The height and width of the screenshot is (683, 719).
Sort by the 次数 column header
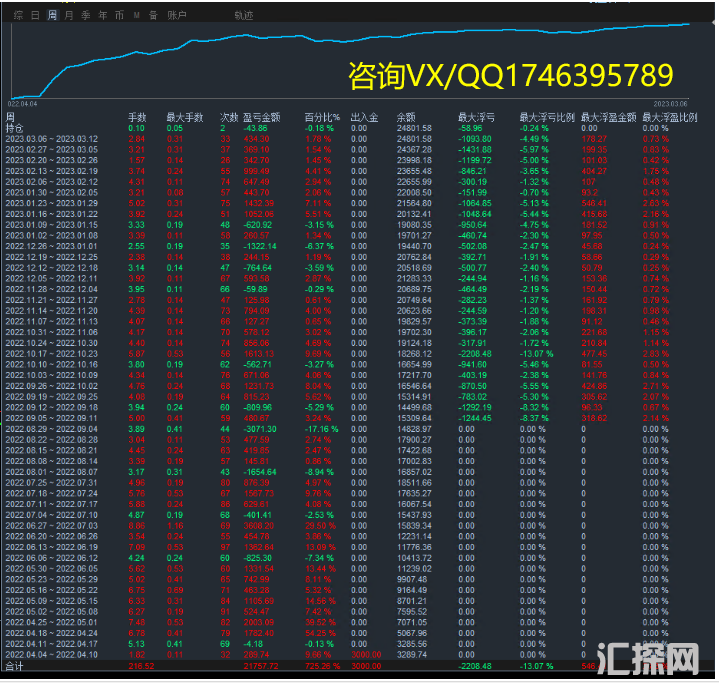click(228, 118)
